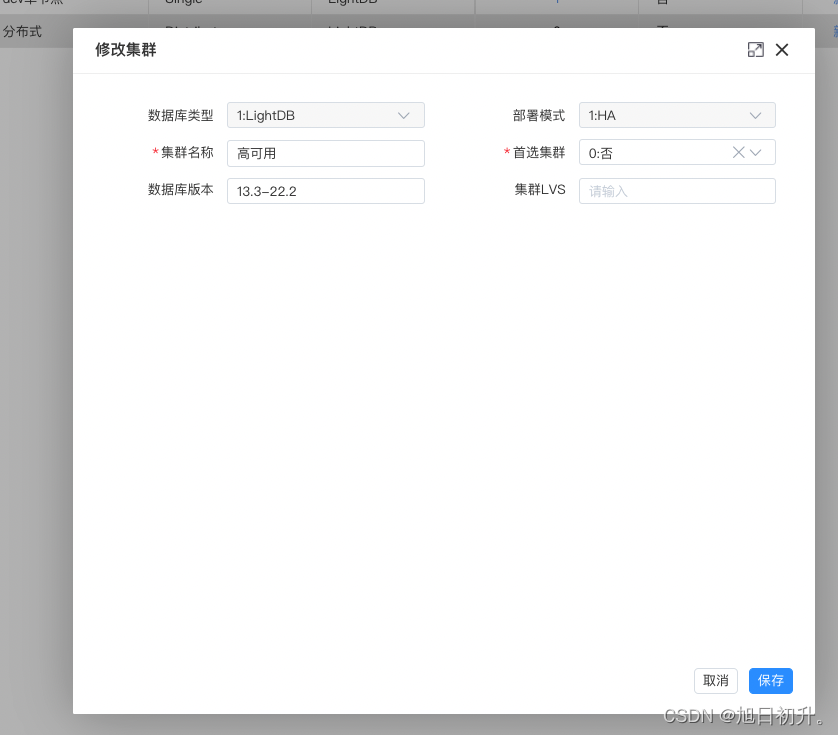838x735 pixels.
Task: Select the 分布式 row in the background table
Action: 25,31
